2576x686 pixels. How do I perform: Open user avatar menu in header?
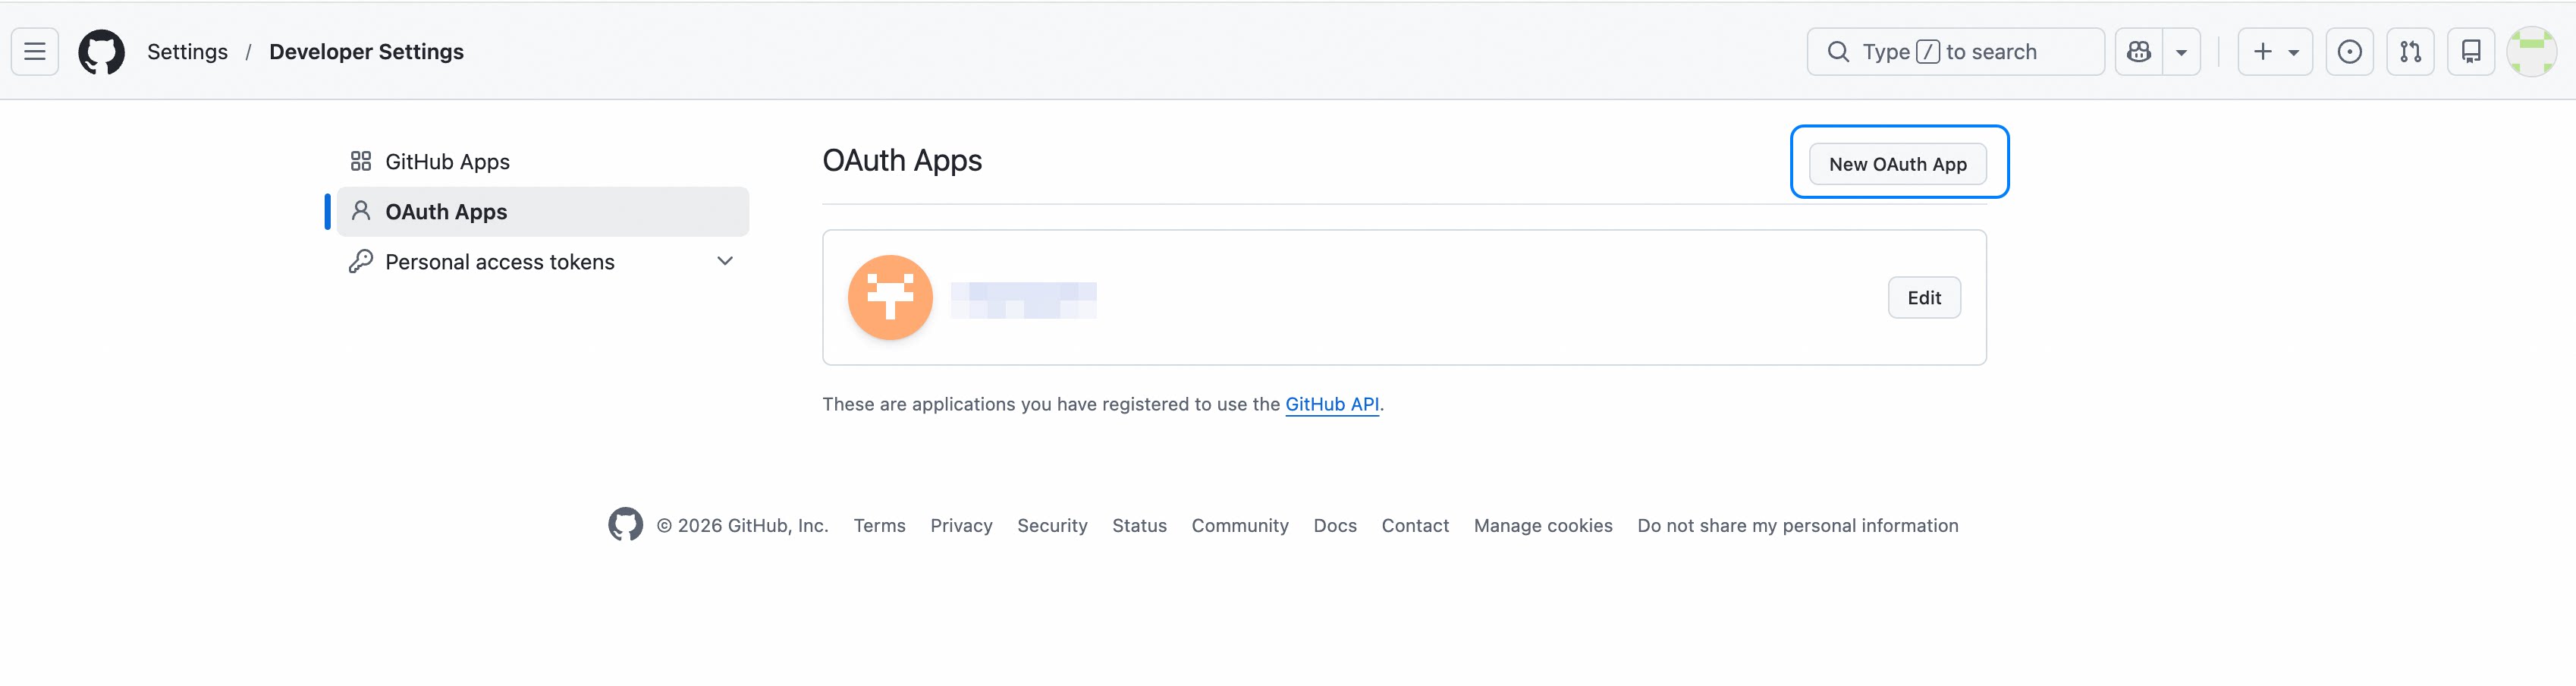tap(2532, 51)
